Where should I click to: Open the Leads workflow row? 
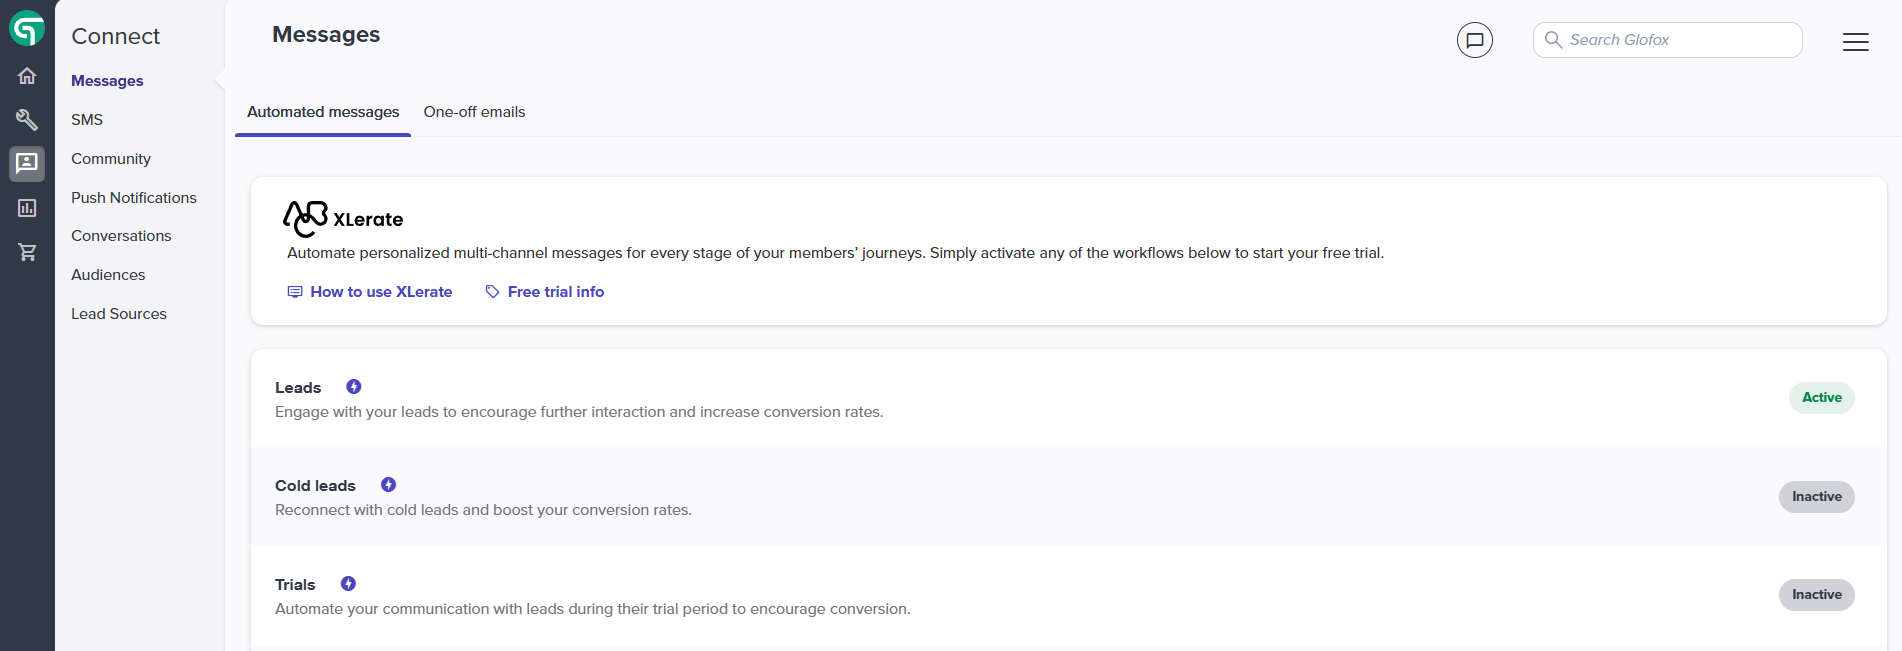click(1068, 398)
